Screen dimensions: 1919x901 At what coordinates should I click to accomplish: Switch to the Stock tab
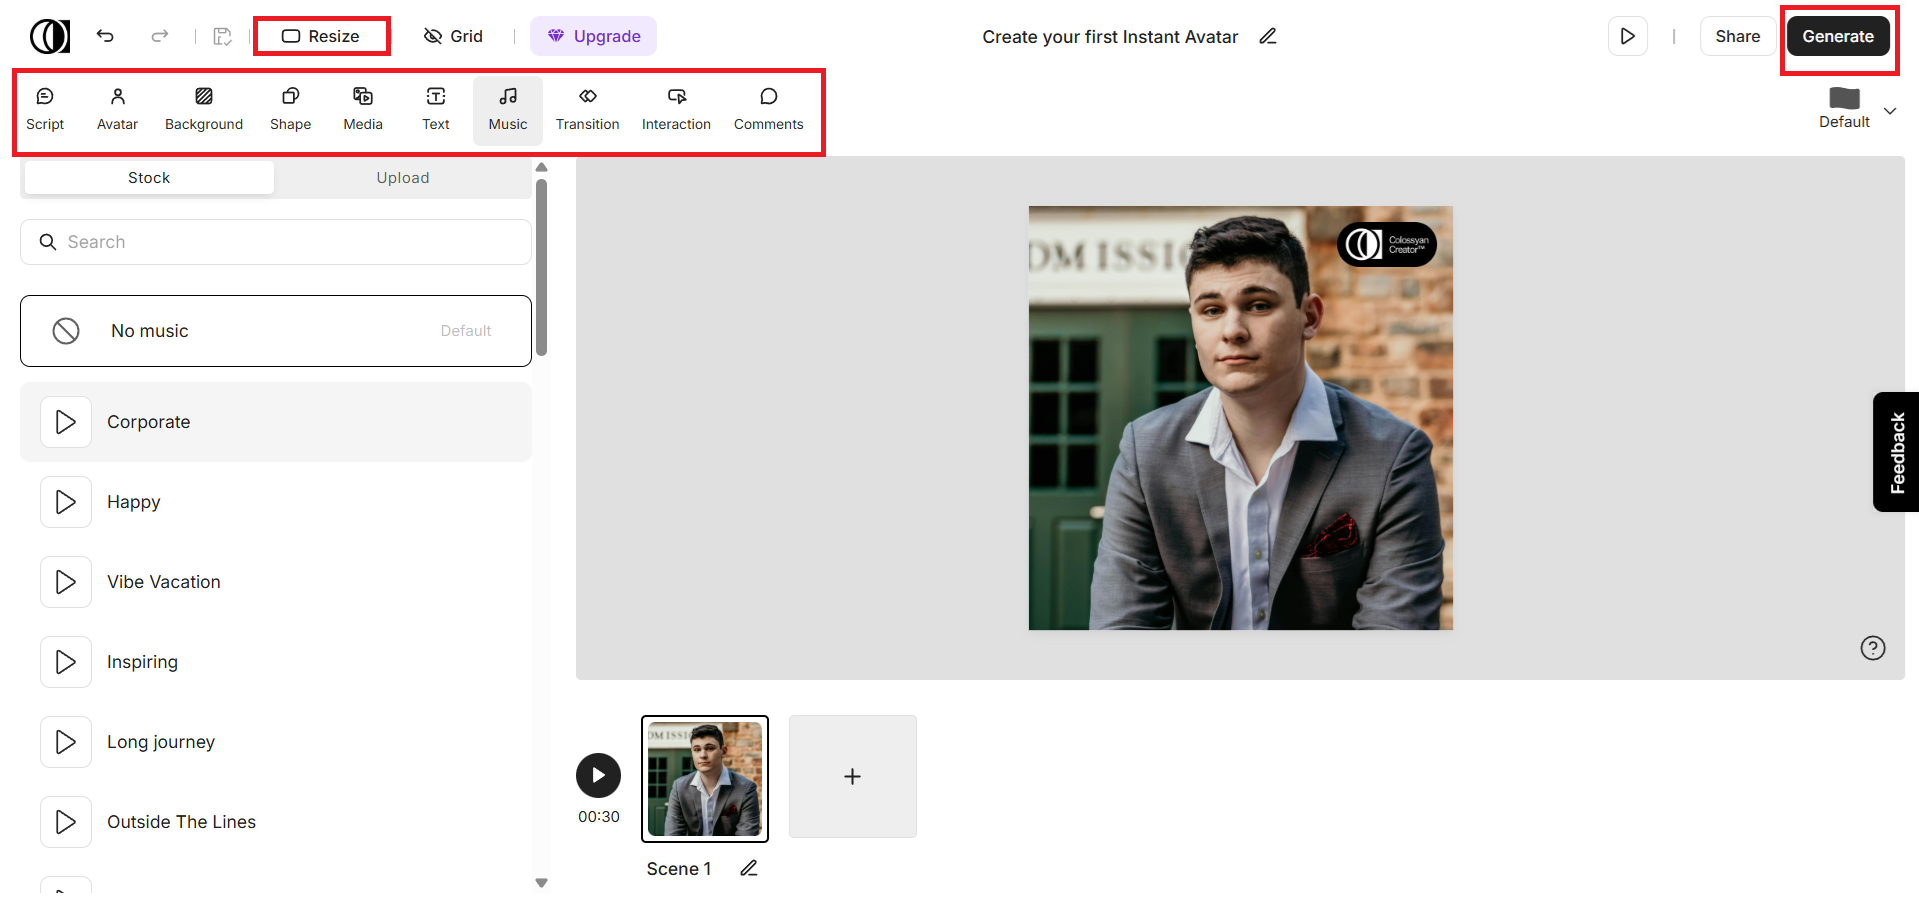pyautogui.click(x=148, y=177)
